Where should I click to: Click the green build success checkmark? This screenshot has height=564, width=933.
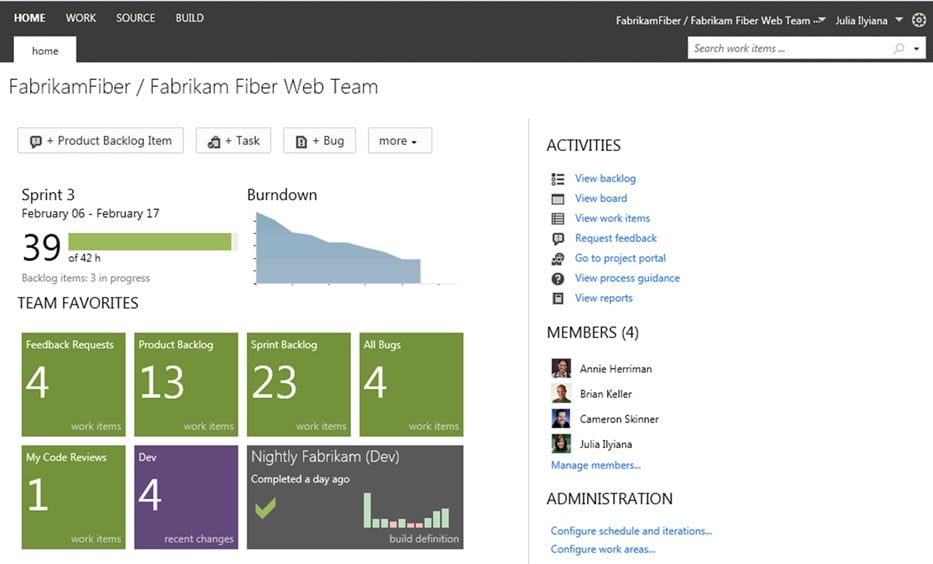265,508
